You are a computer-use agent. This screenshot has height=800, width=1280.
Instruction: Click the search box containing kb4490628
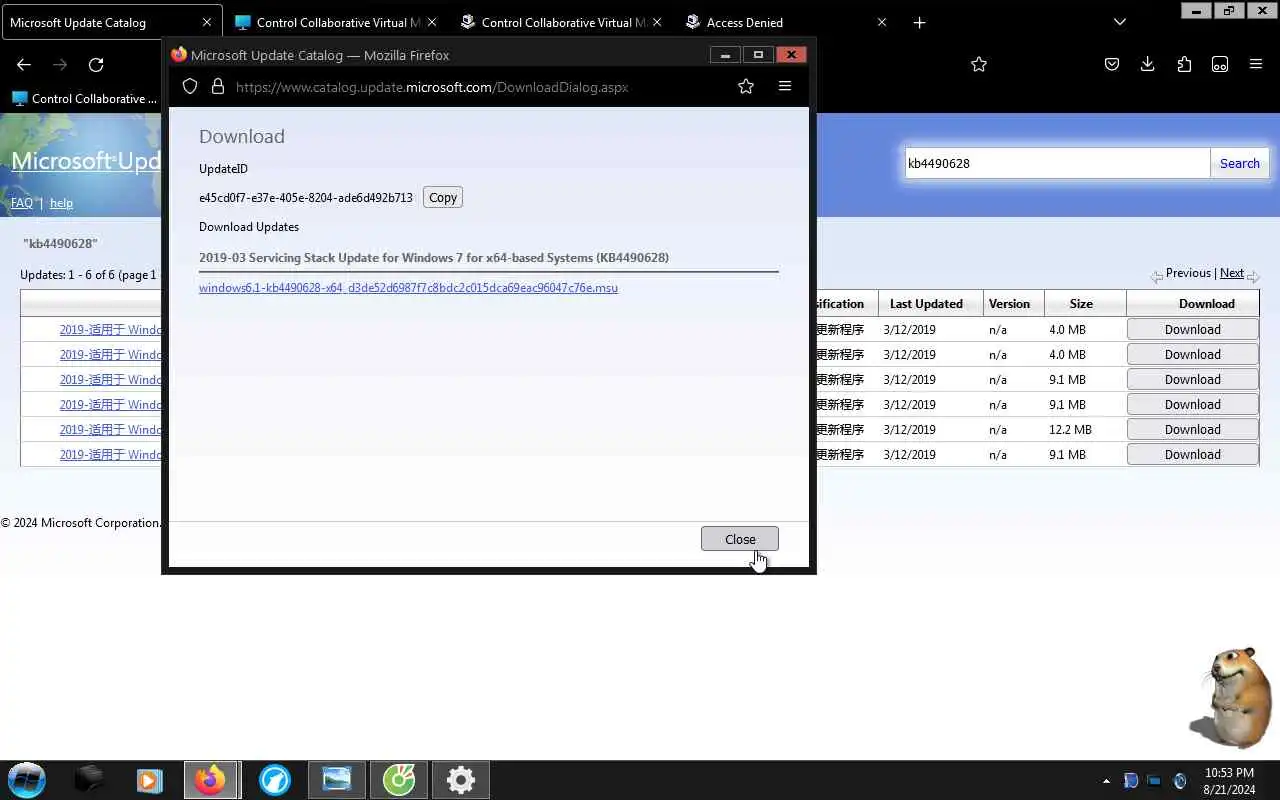coord(1057,163)
